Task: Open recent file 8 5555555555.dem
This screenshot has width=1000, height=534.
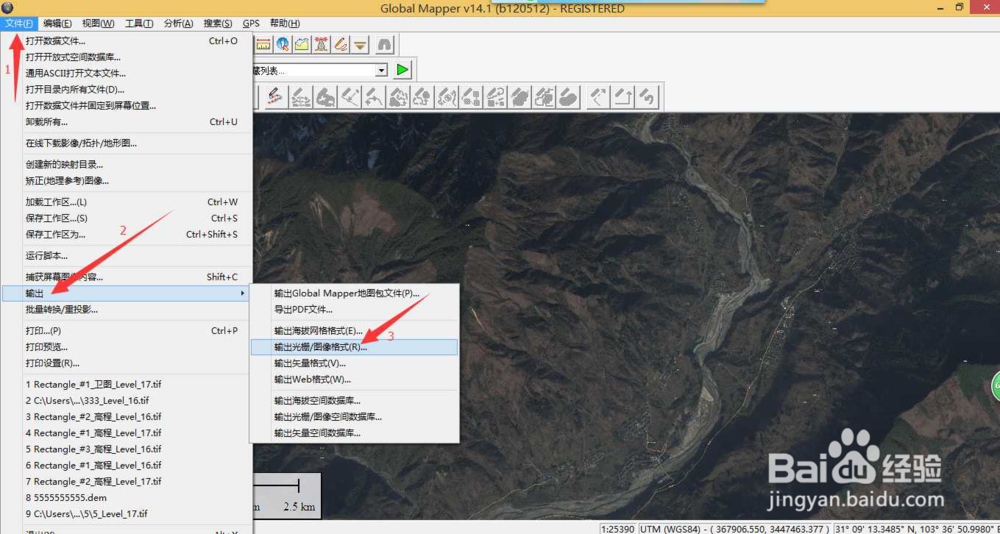Action: [x=126, y=498]
